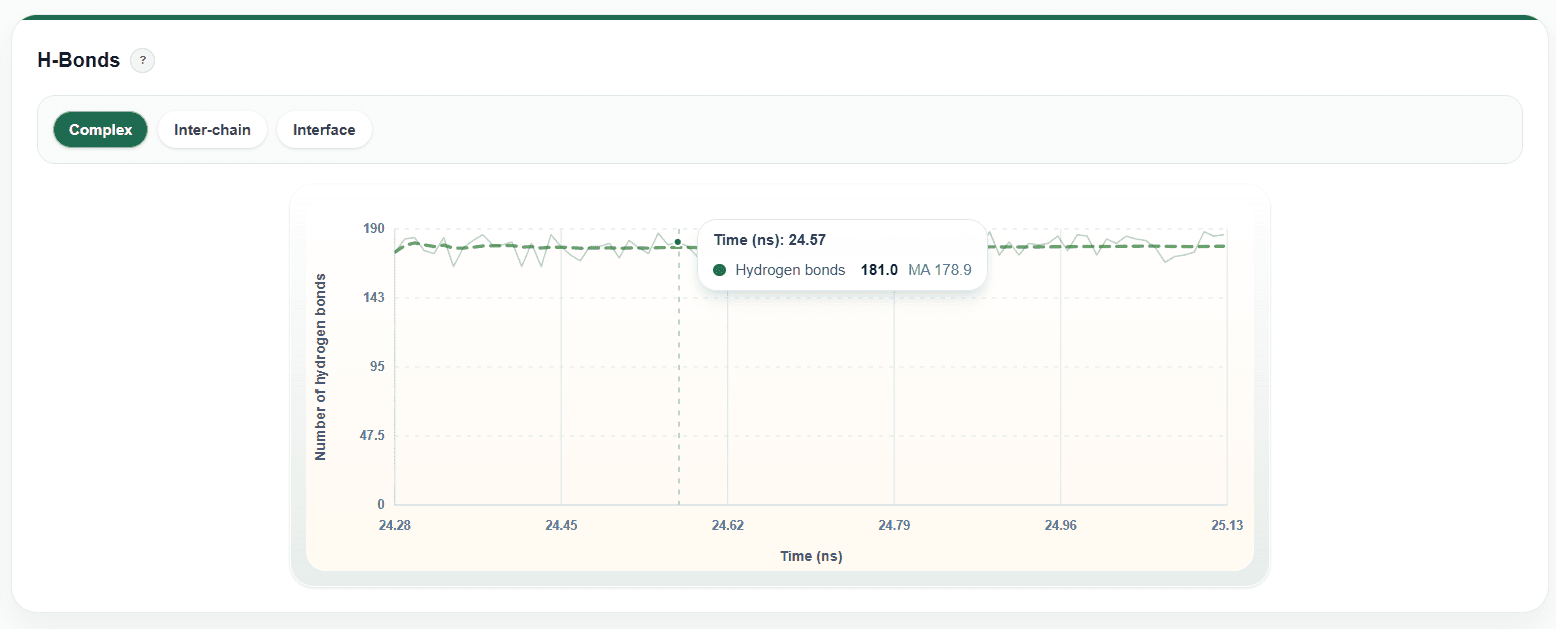
Task: Click the y-axis value 95
Action: [377, 367]
